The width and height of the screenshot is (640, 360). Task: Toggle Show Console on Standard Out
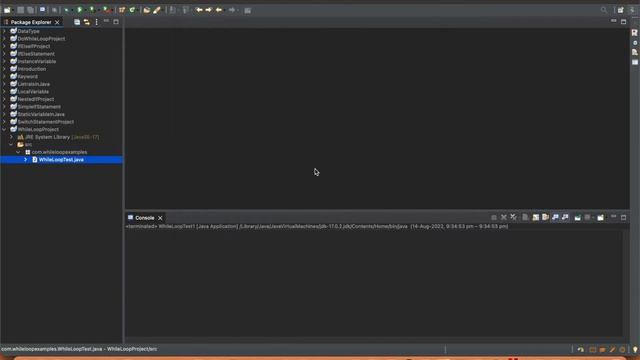(555, 218)
